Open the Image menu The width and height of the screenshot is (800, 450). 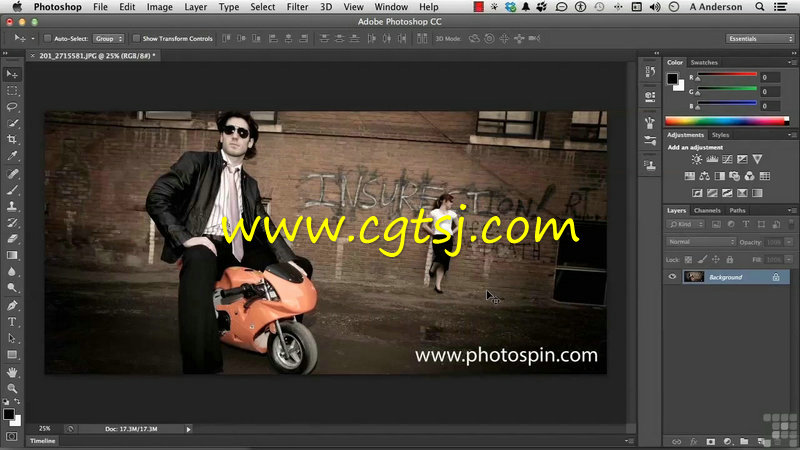coord(160,7)
